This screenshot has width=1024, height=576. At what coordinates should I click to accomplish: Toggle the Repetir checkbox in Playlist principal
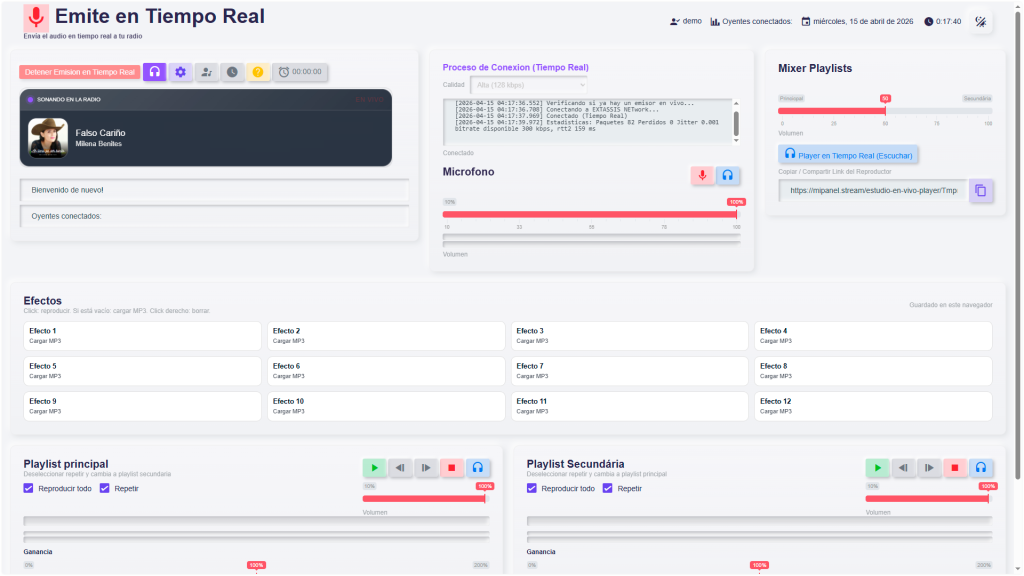105,488
